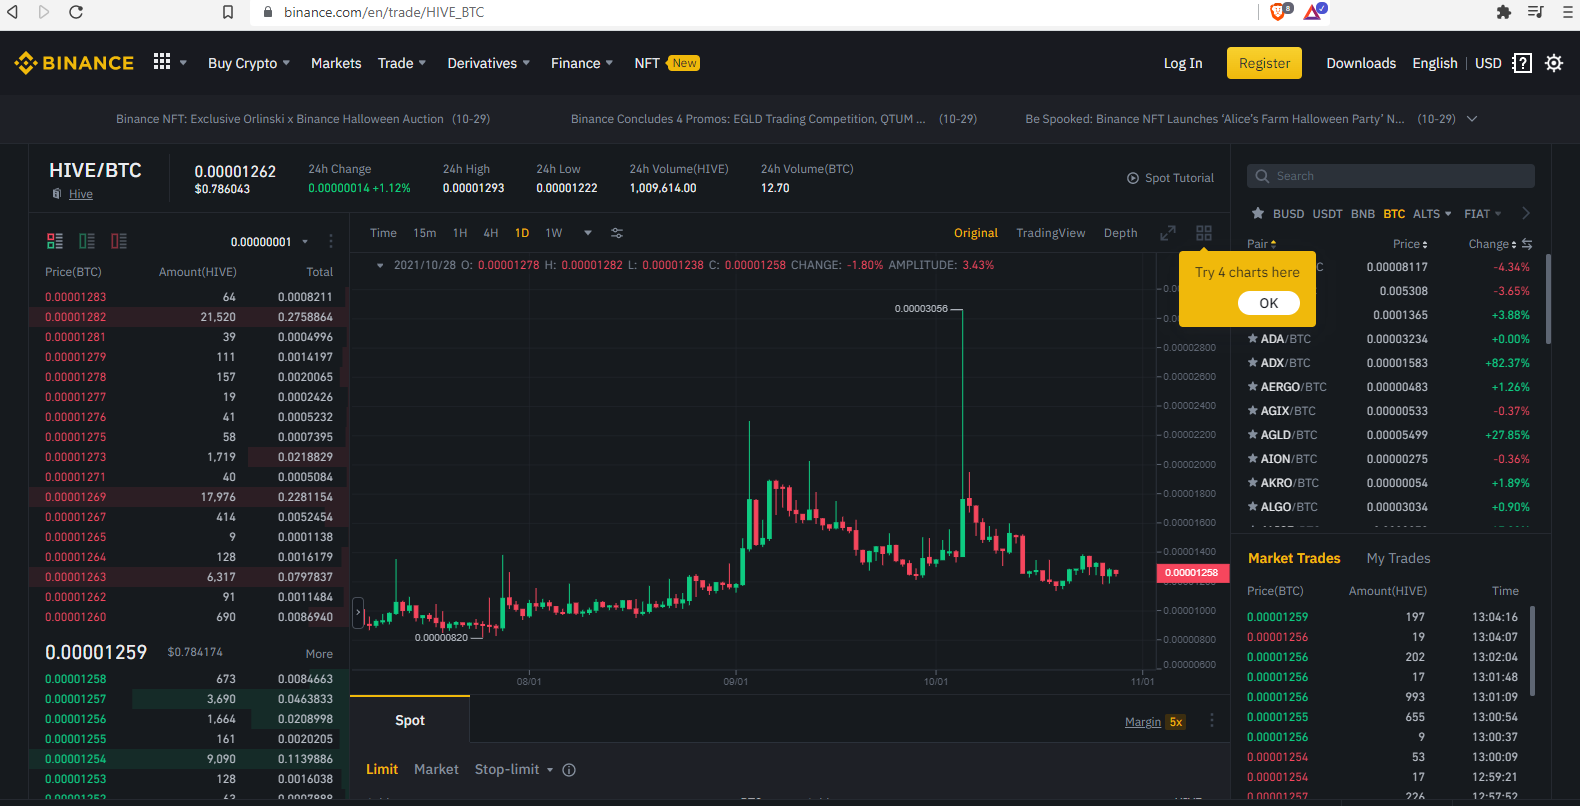Click the Brave Rewards triangle icon
Viewport: 1580px width, 806px height.
(1314, 11)
